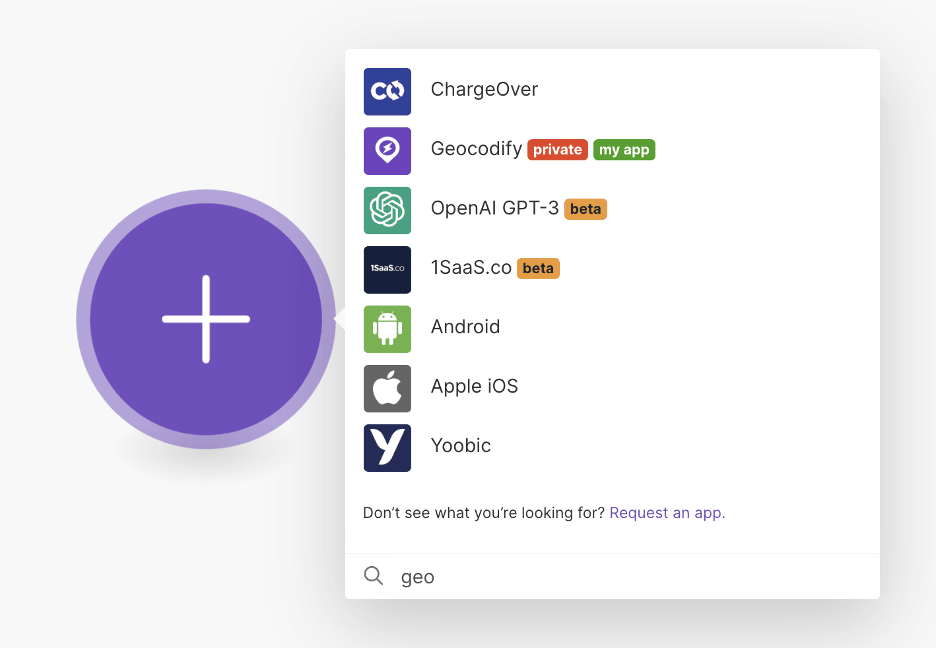Click the large purple plus module button
The height and width of the screenshot is (648, 936).
tap(206, 319)
